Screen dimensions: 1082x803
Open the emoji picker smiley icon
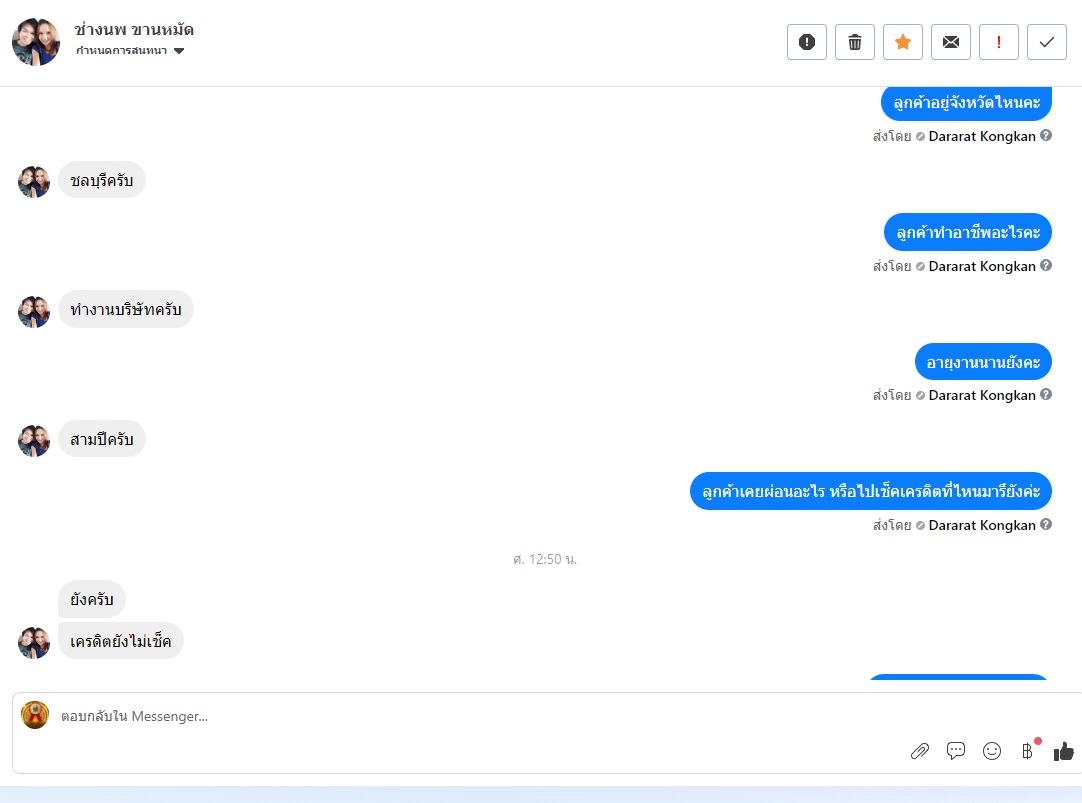pyautogui.click(x=992, y=751)
